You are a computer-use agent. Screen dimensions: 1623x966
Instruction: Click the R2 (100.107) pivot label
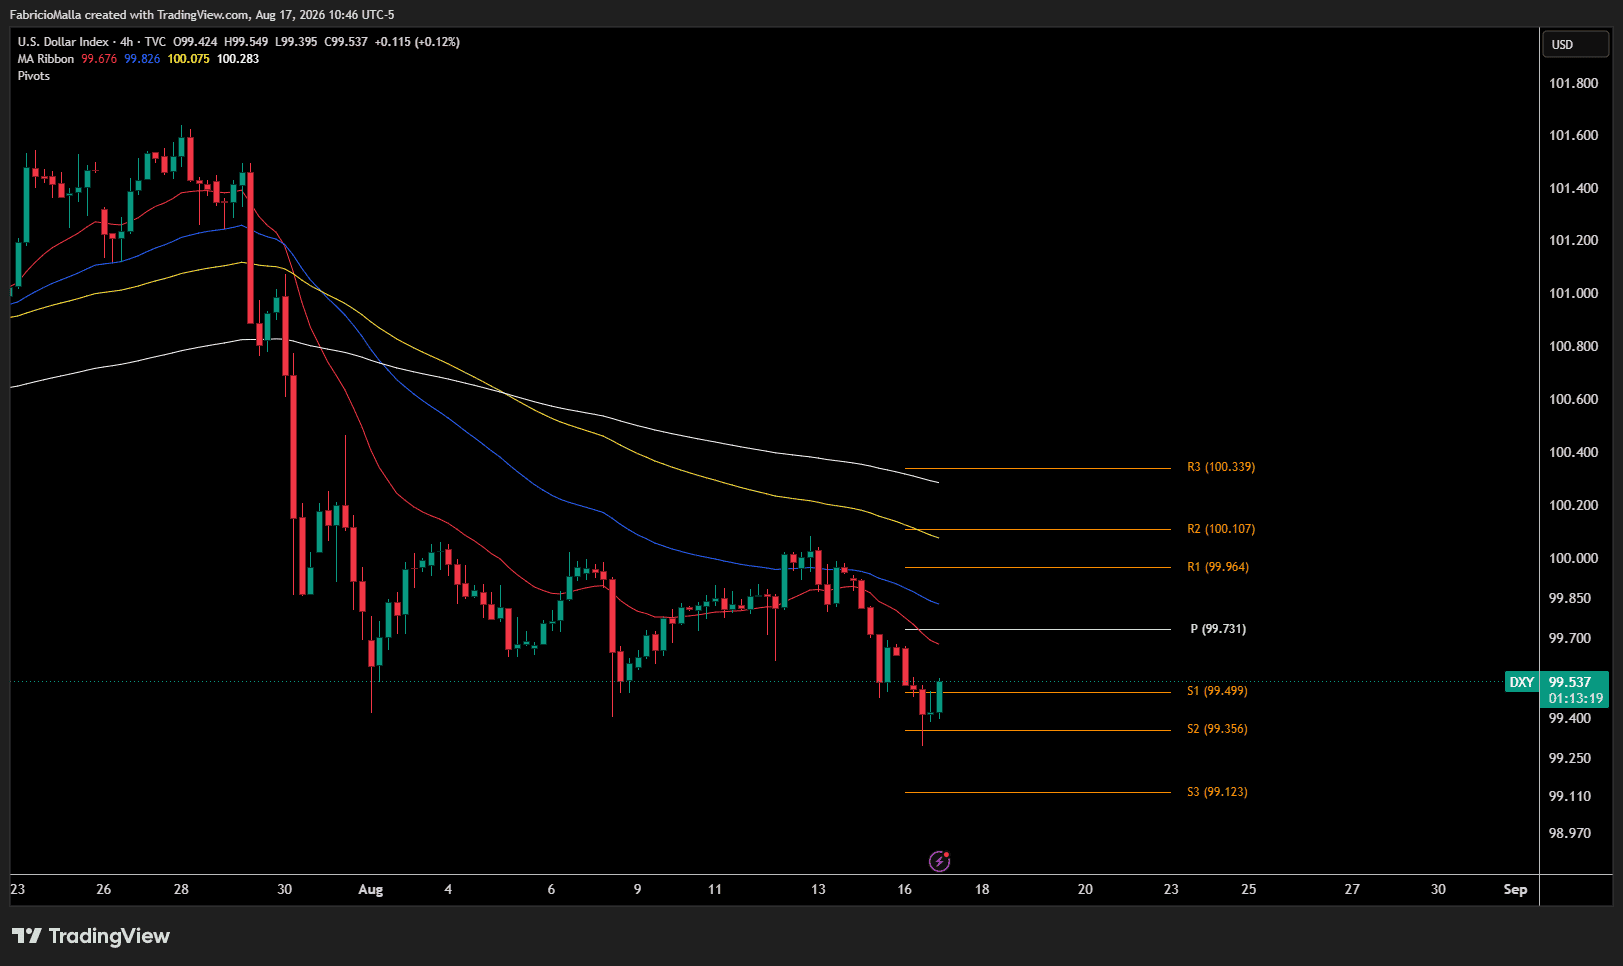point(1221,529)
